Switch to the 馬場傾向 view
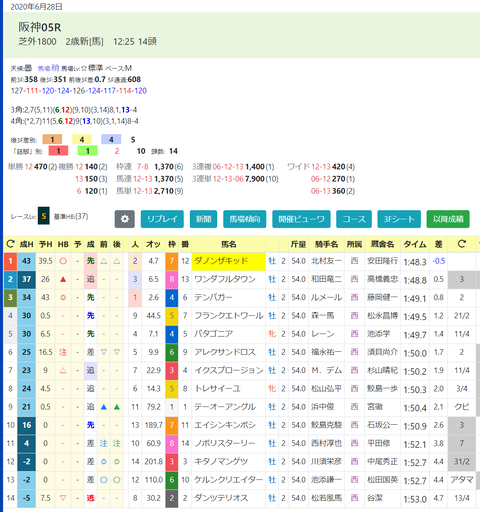 pyautogui.click(x=245, y=219)
